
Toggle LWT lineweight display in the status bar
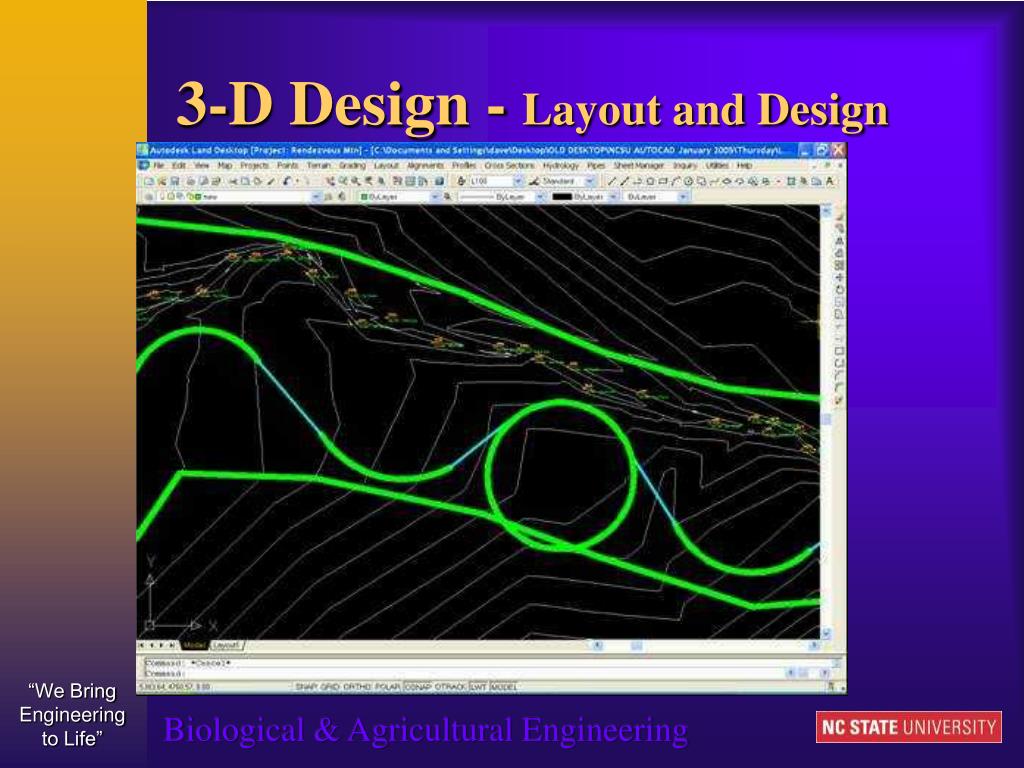pos(479,686)
